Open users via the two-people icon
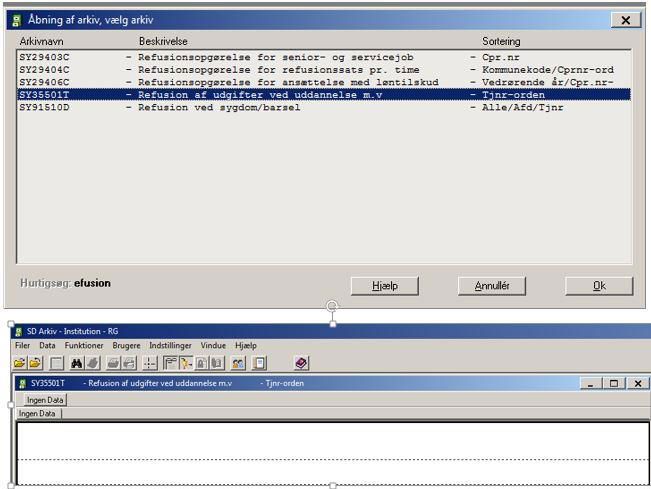Image resolution: width=651 pixels, height=489 pixels. click(238, 363)
